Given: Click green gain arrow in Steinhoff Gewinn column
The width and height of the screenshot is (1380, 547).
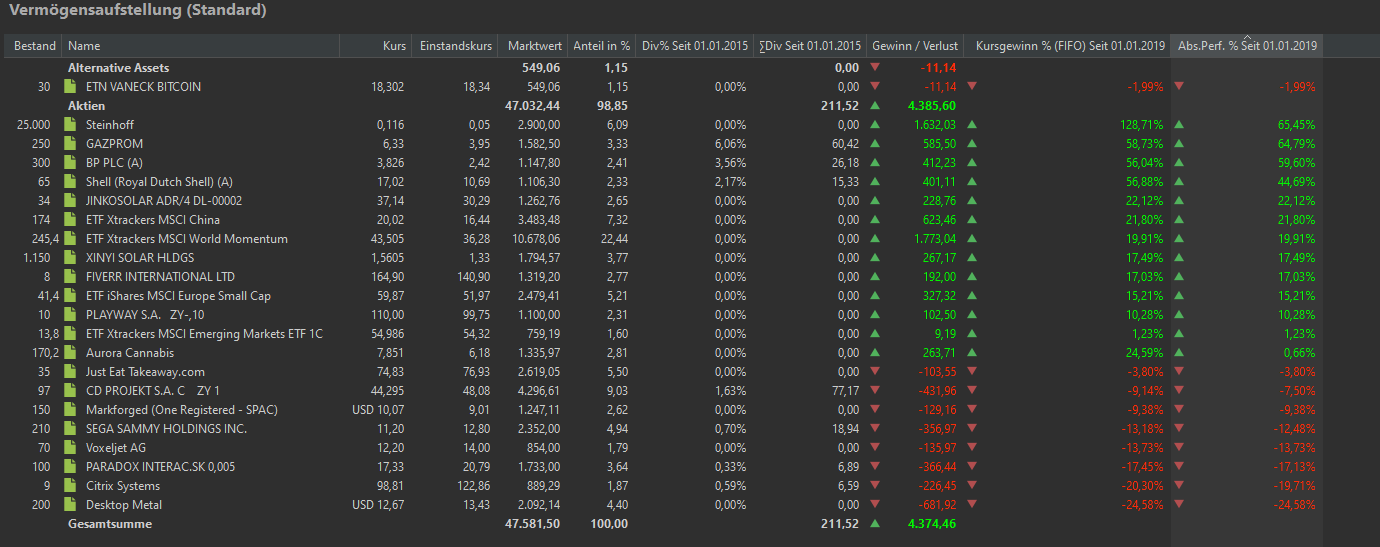Looking at the screenshot, I should click(x=876, y=125).
